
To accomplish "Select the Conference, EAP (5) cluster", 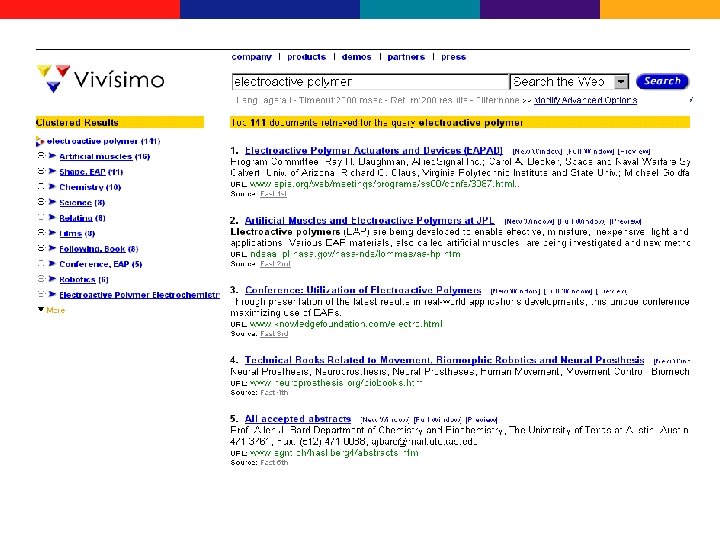I will point(101,264).
